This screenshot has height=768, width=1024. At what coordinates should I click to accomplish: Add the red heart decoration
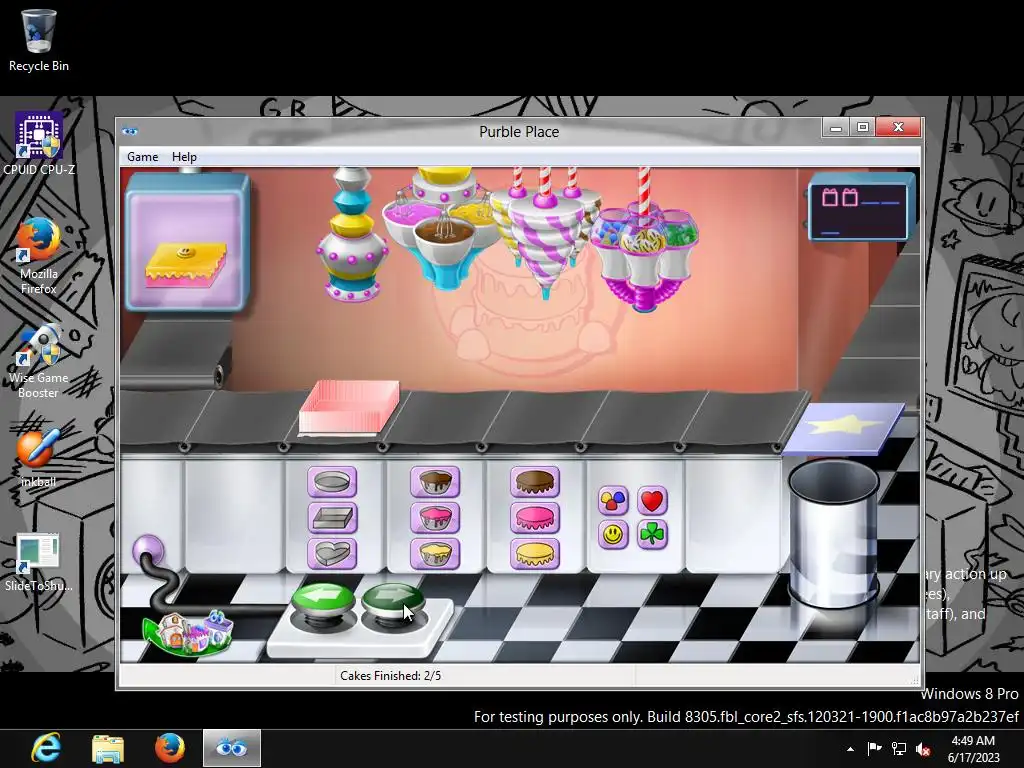(x=652, y=501)
